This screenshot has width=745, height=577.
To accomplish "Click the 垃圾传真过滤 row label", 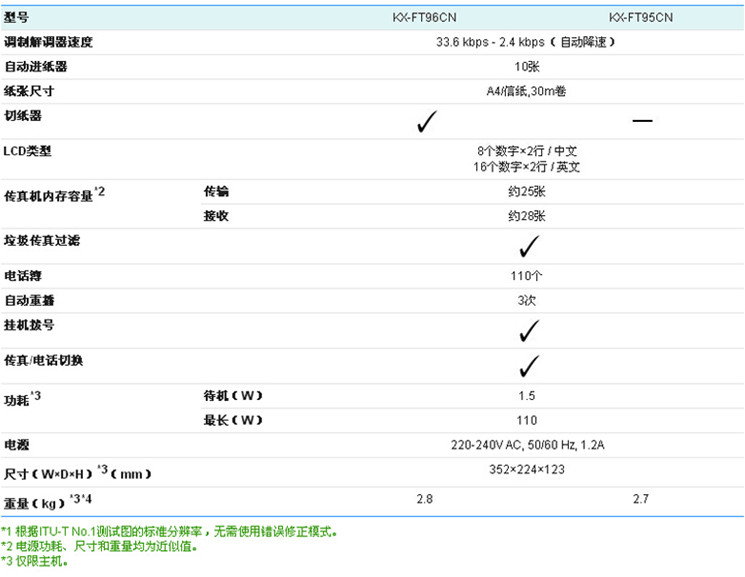I will click(42, 240).
